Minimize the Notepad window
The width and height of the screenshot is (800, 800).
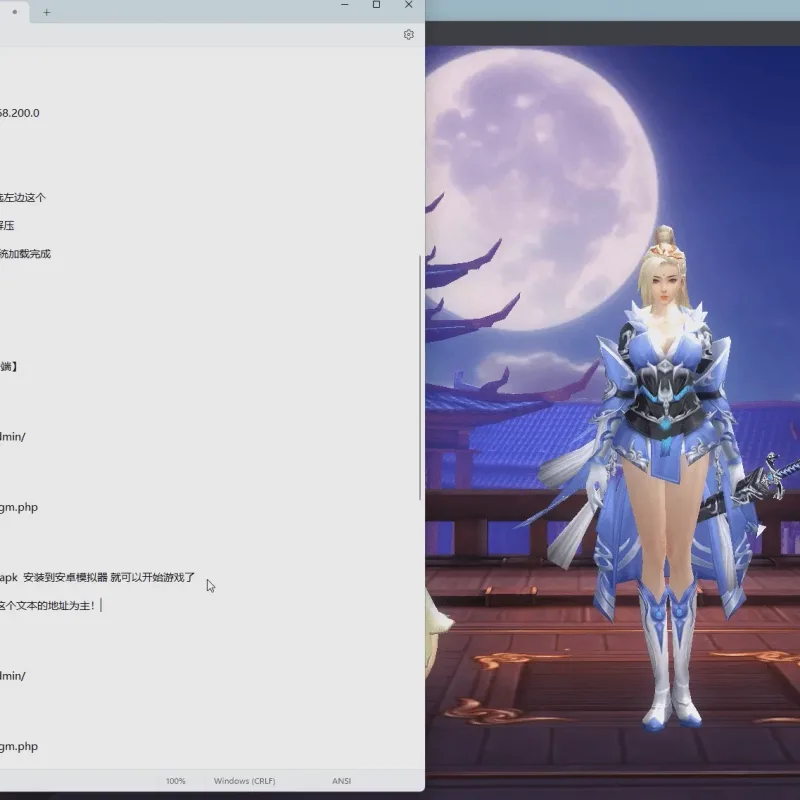coord(345,5)
